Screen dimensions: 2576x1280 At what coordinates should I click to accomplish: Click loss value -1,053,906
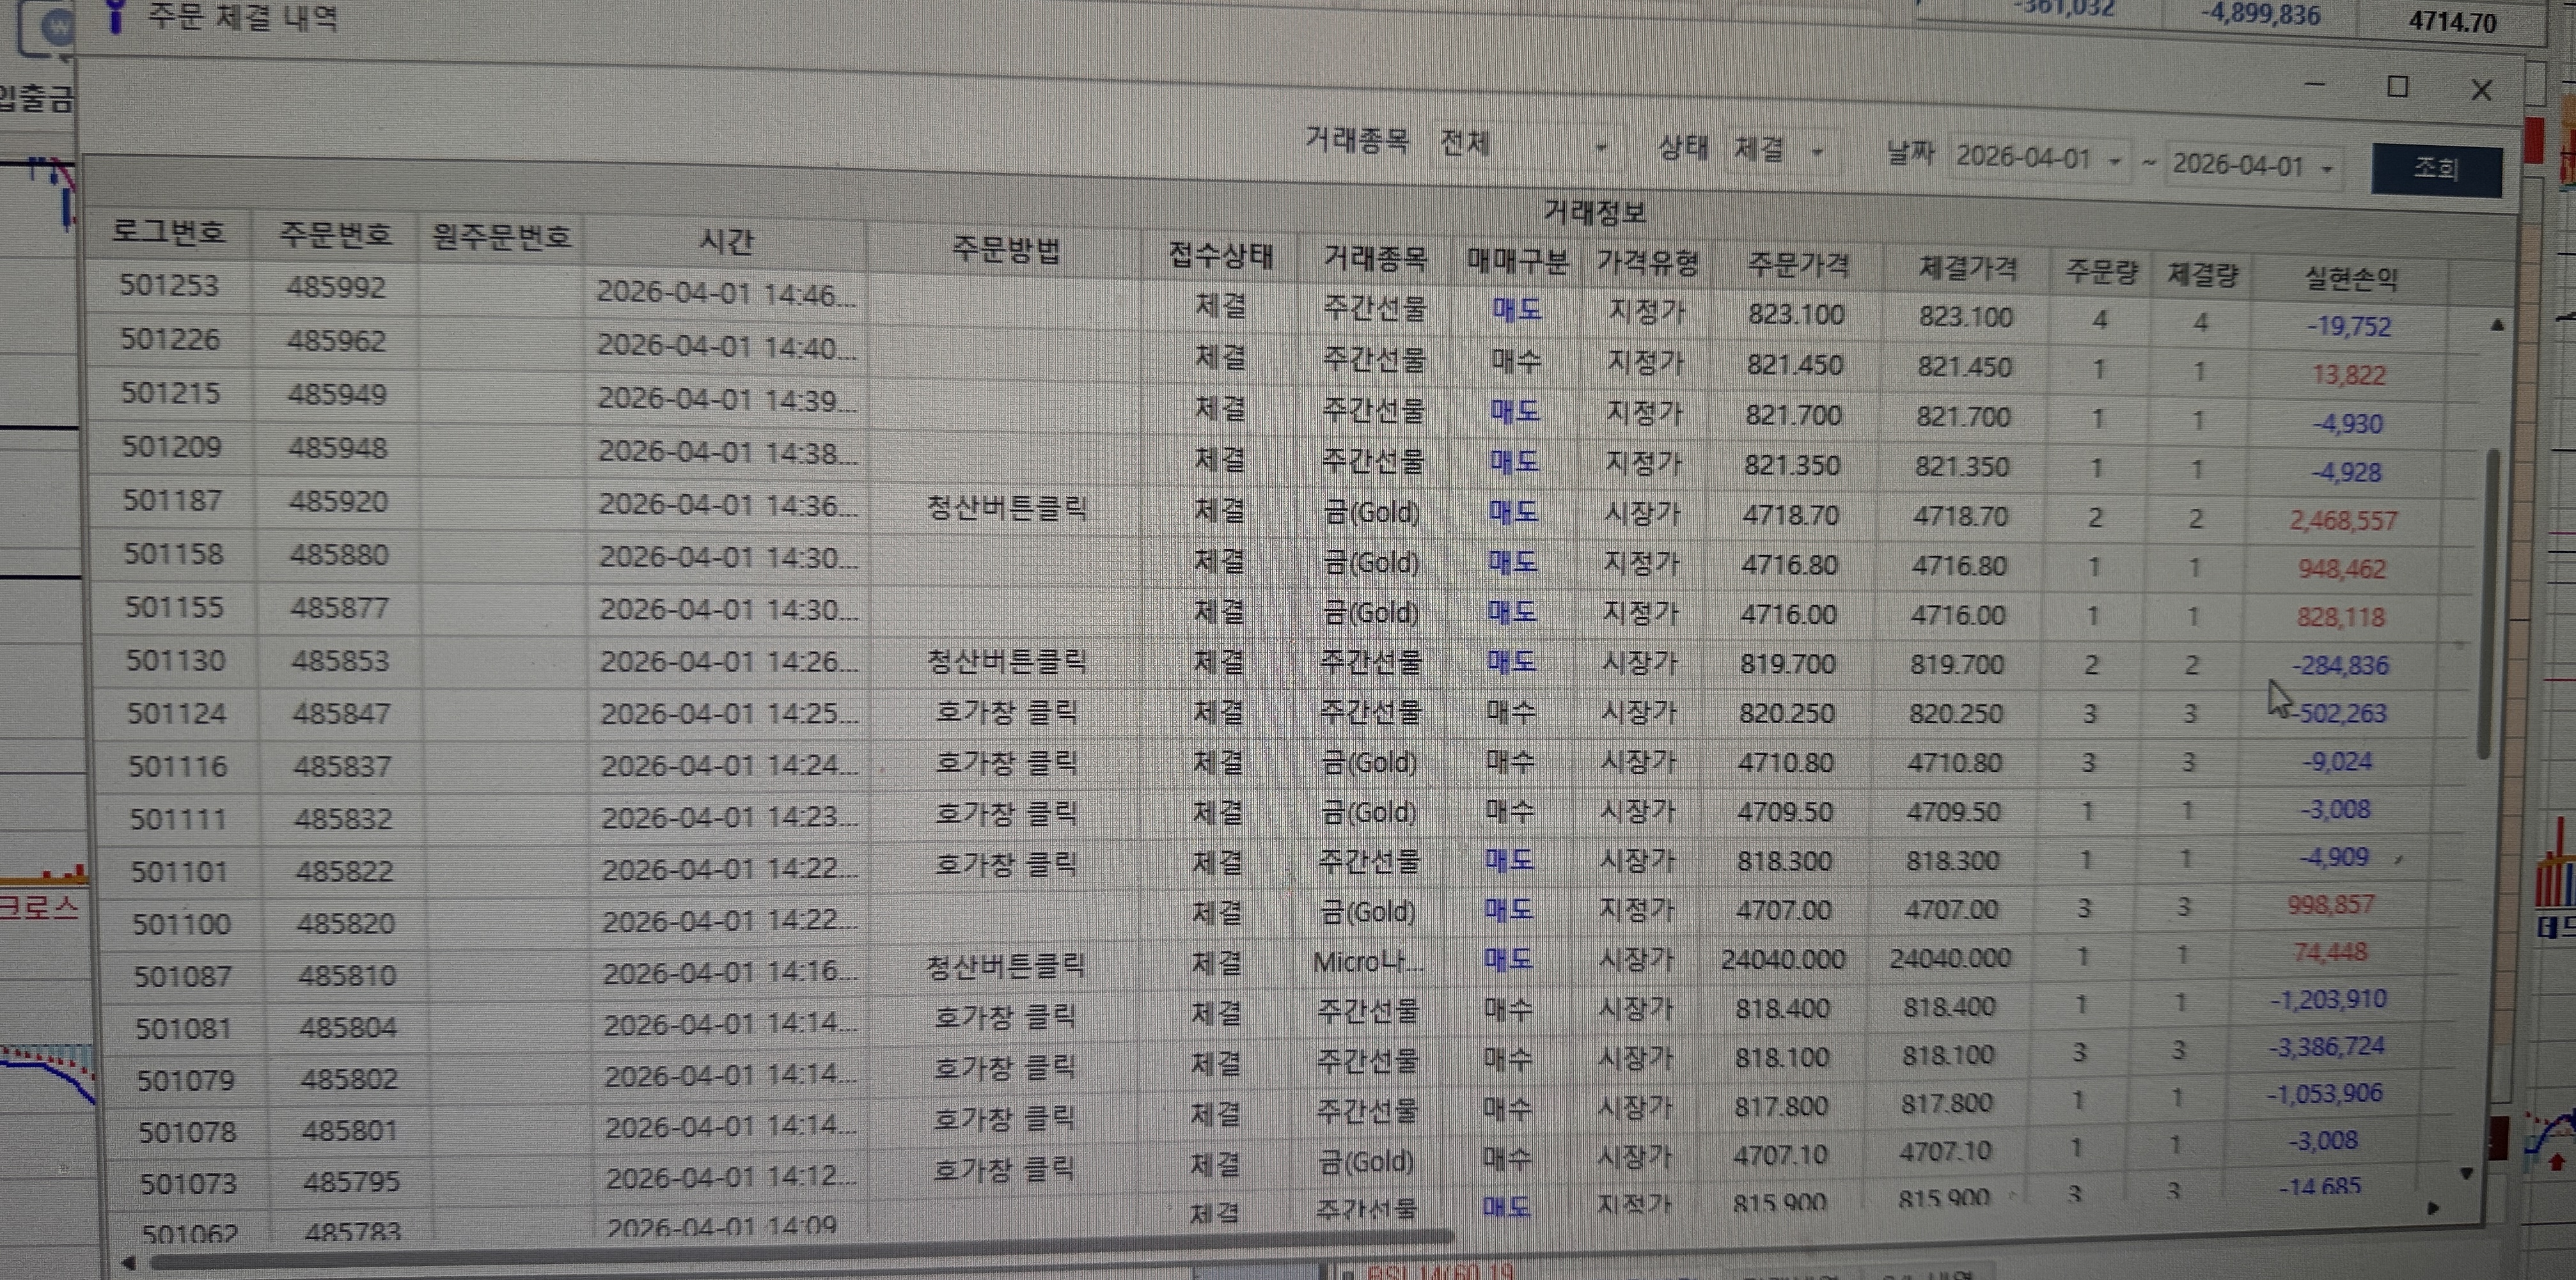[2324, 1093]
